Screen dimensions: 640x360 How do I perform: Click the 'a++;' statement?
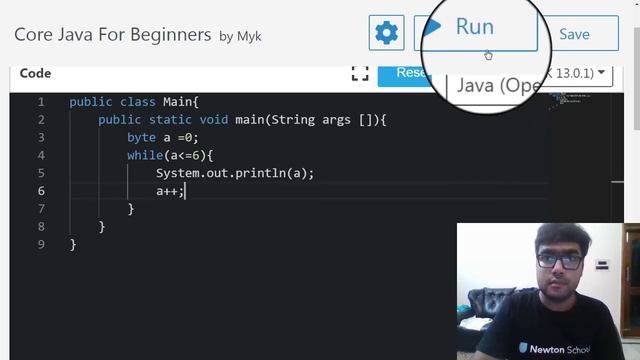point(170,191)
